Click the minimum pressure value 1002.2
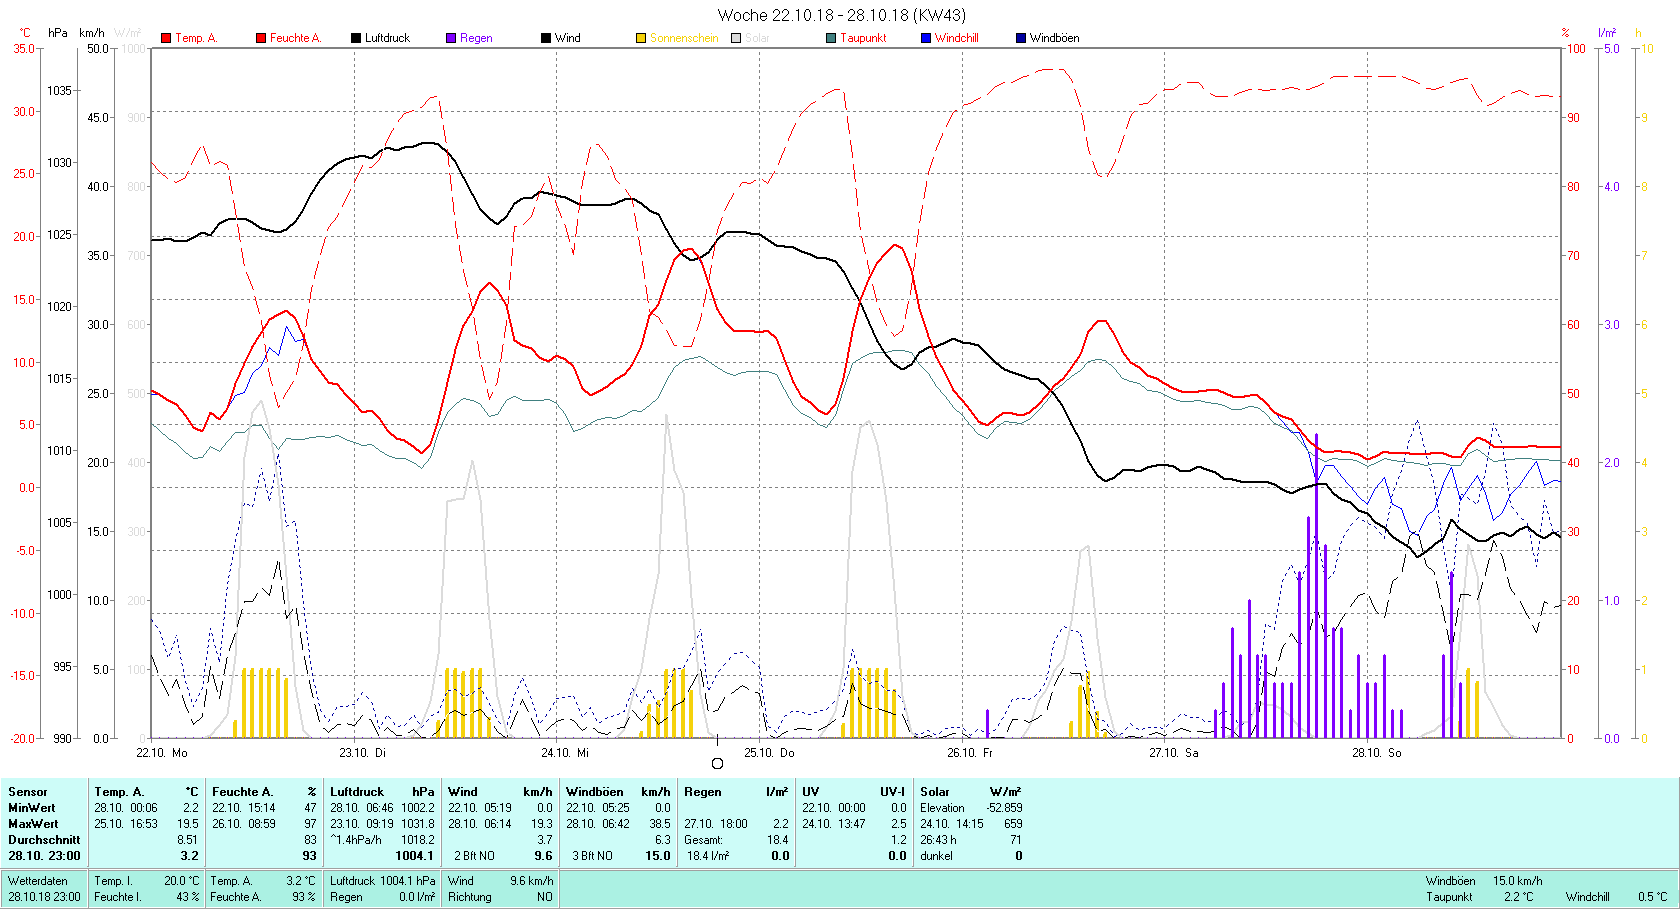 coord(418,808)
